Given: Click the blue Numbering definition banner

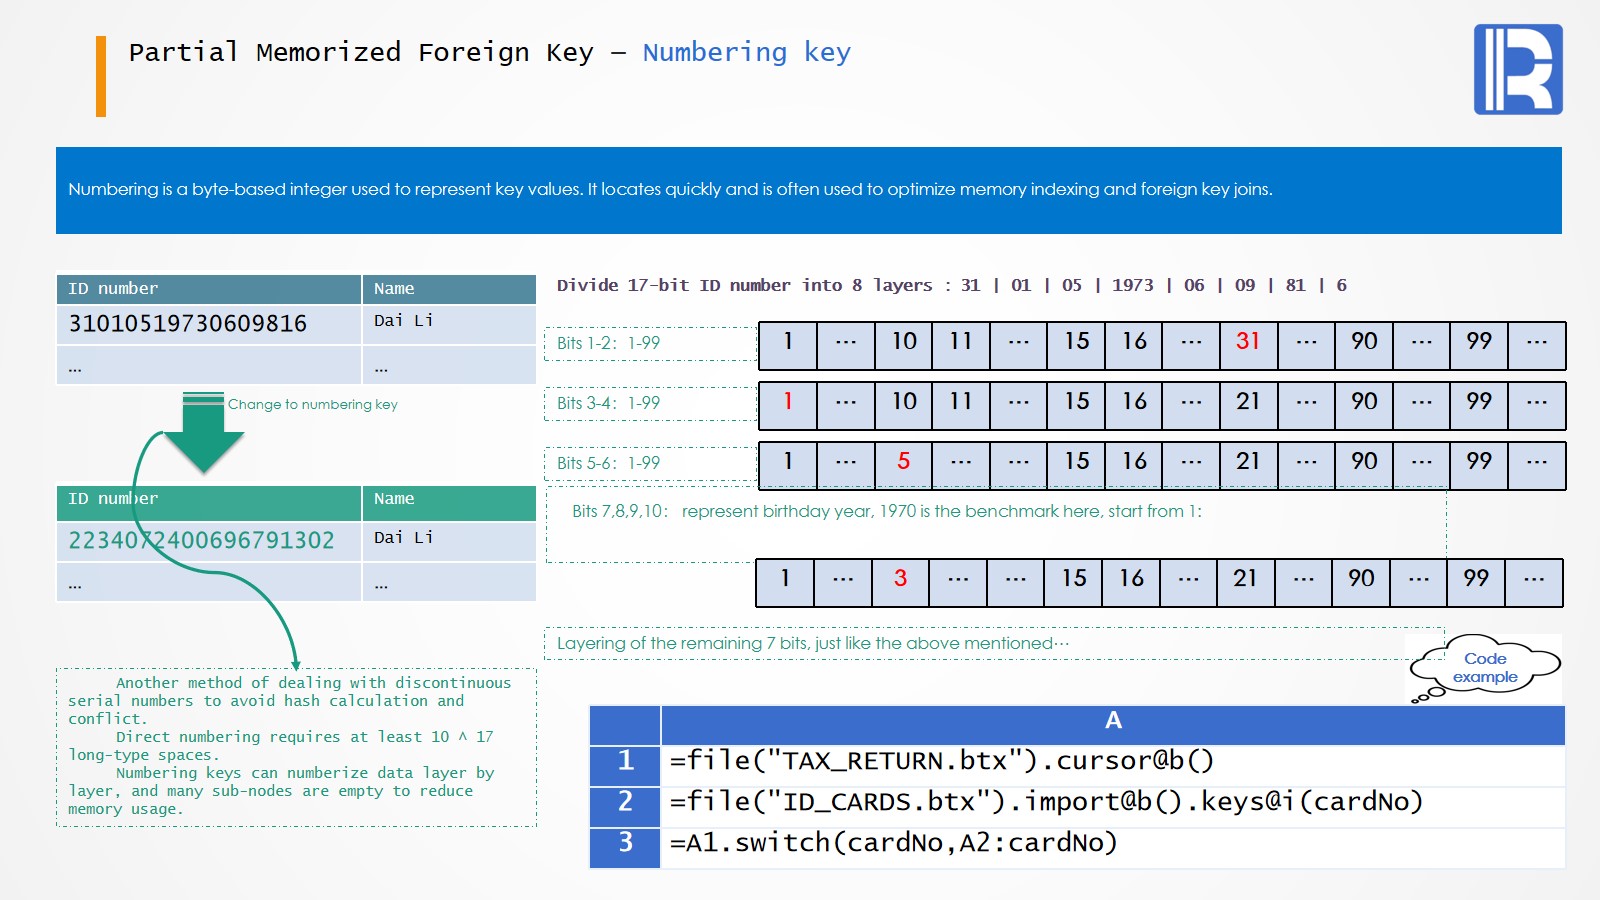Looking at the screenshot, I should click(808, 190).
